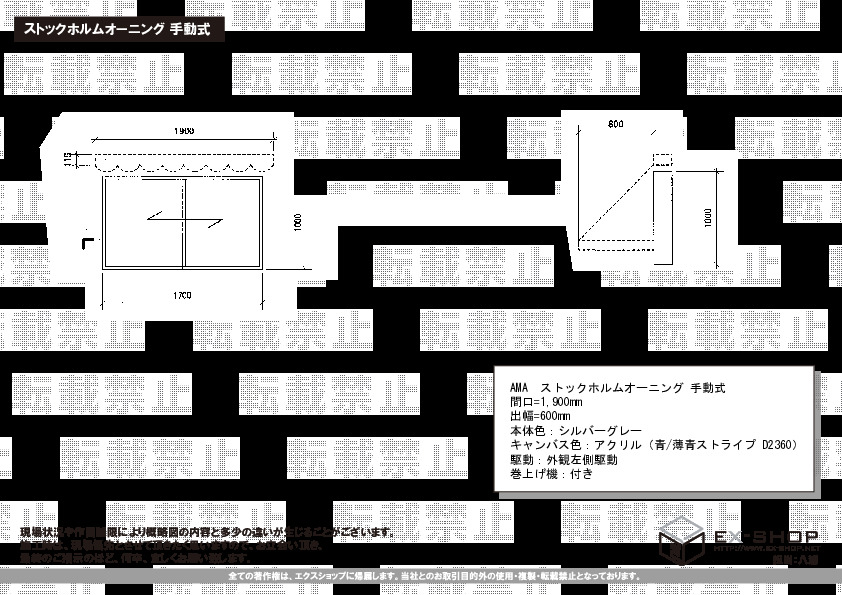The image size is (842, 595).
Task: Click the EX-SHOP brand name text
Action: click(x=765, y=537)
